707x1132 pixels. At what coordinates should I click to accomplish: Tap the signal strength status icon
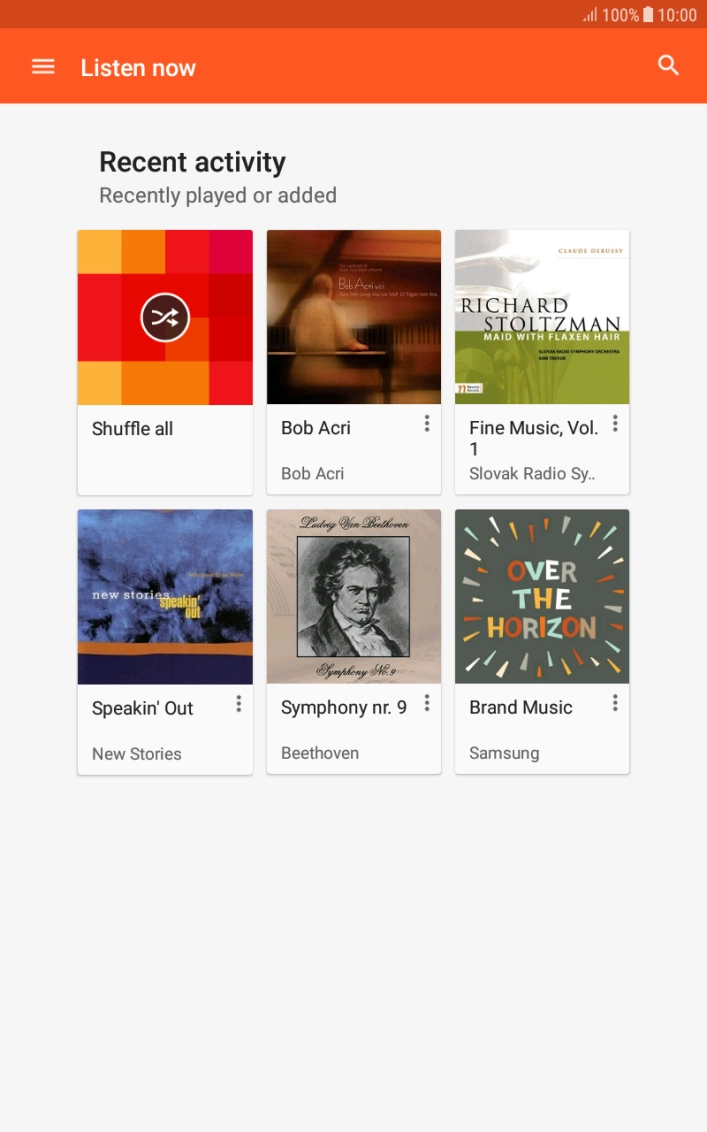[590, 15]
